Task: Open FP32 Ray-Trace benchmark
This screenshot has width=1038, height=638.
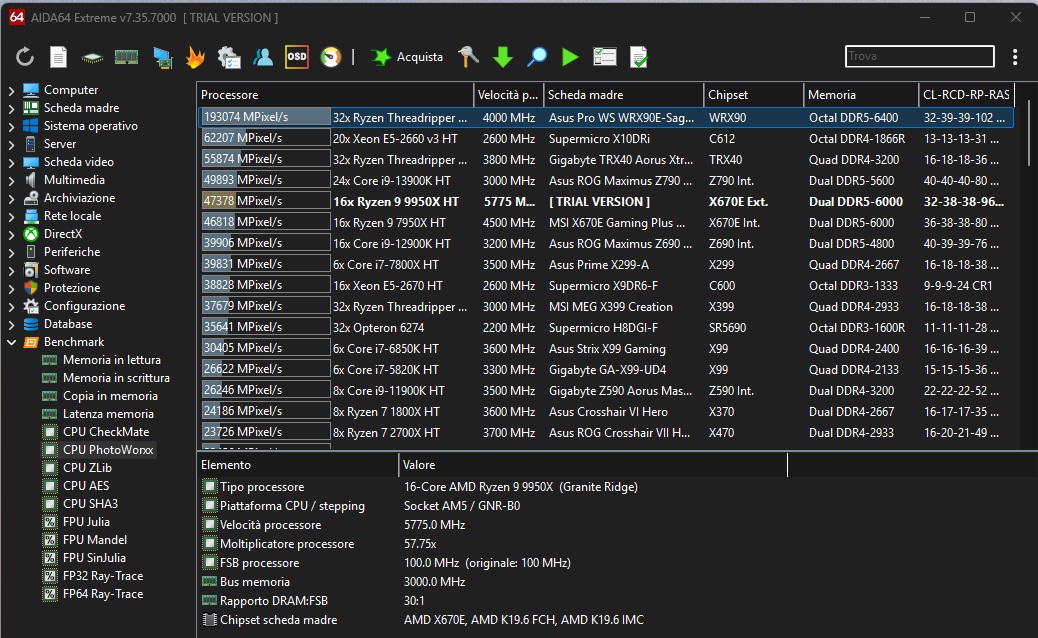Action: pos(103,576)
